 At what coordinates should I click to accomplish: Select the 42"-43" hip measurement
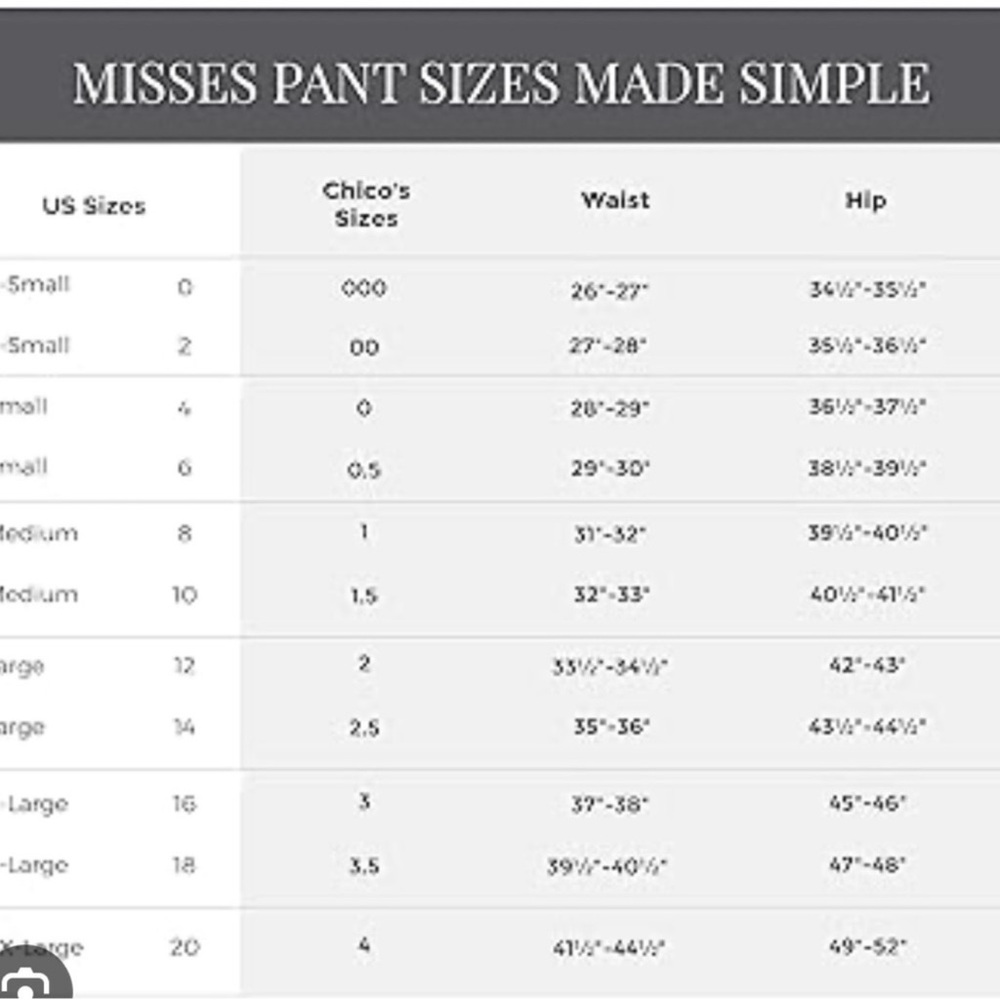pyautogui.click(x=867, y=665)
